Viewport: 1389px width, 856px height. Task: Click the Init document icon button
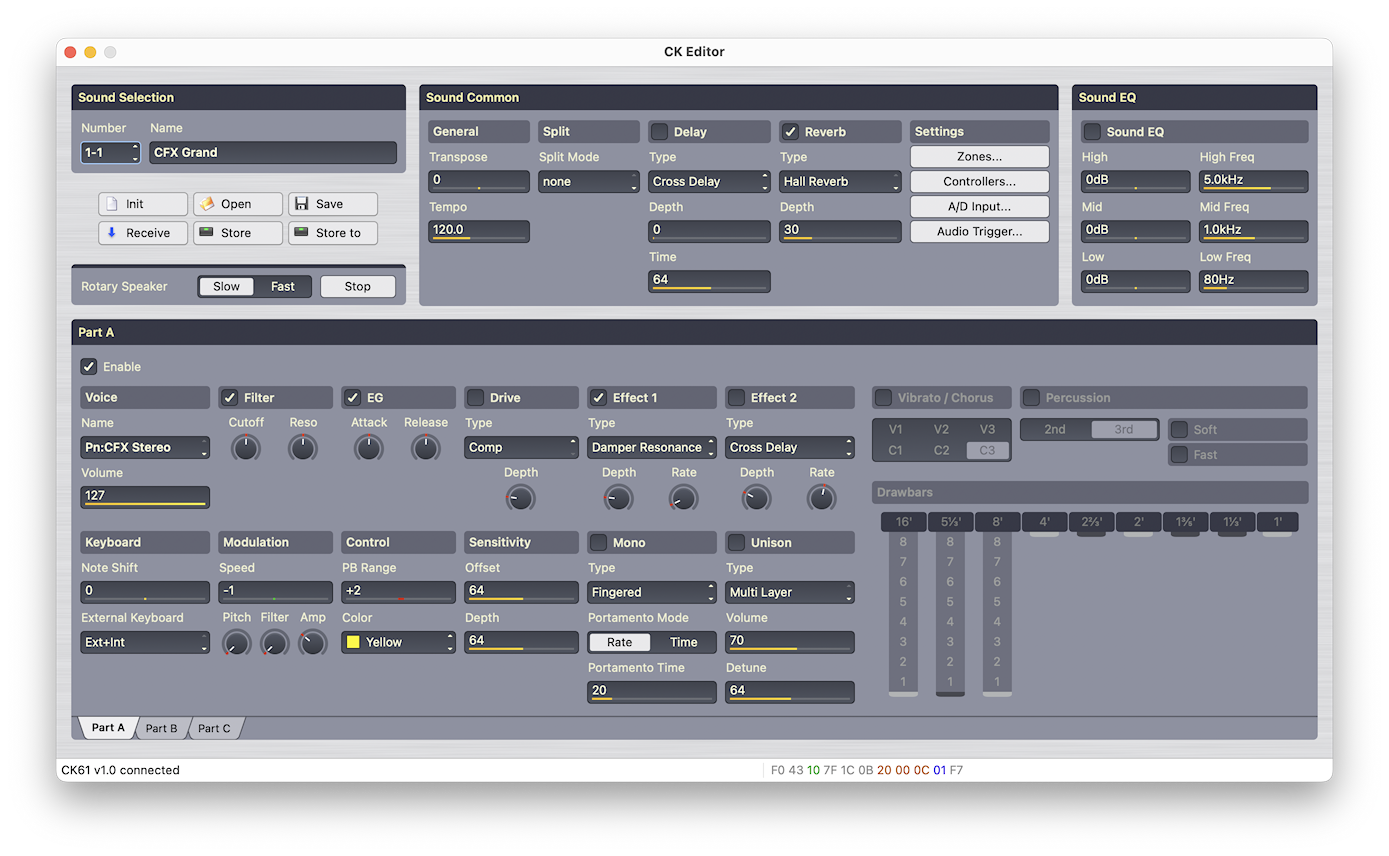pos(143,204)
